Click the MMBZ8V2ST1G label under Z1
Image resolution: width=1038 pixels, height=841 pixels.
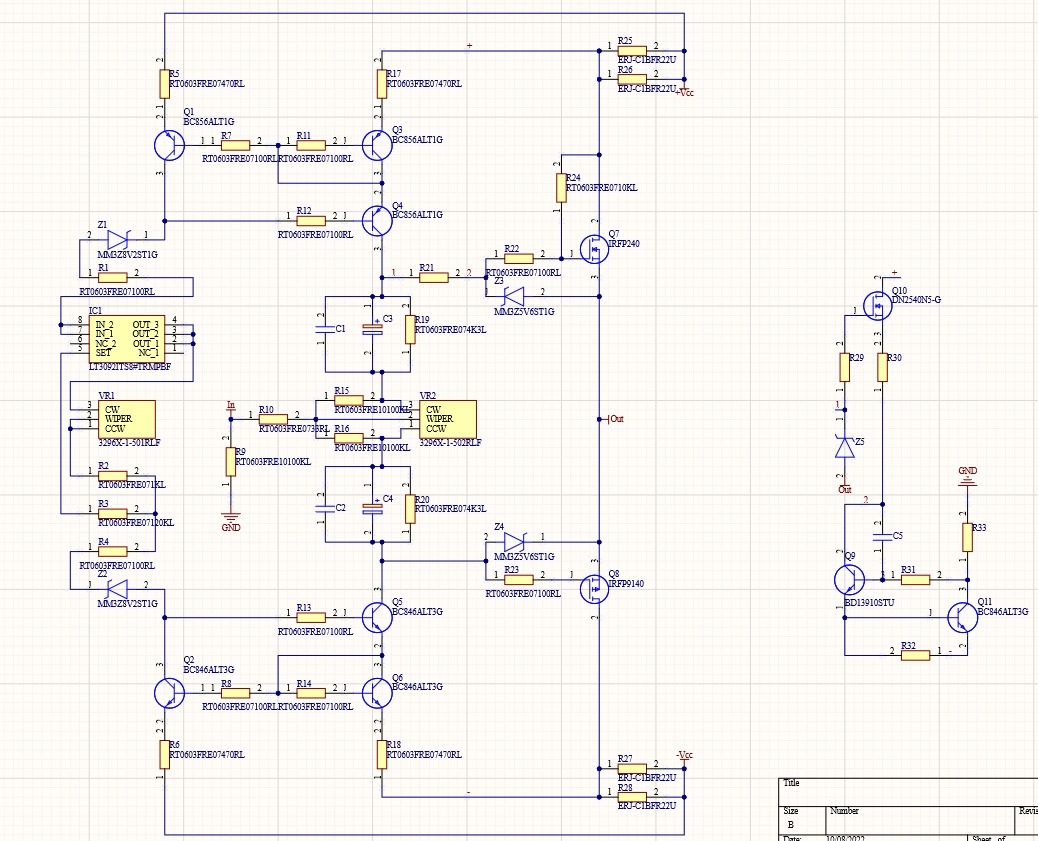coord(128,254)
